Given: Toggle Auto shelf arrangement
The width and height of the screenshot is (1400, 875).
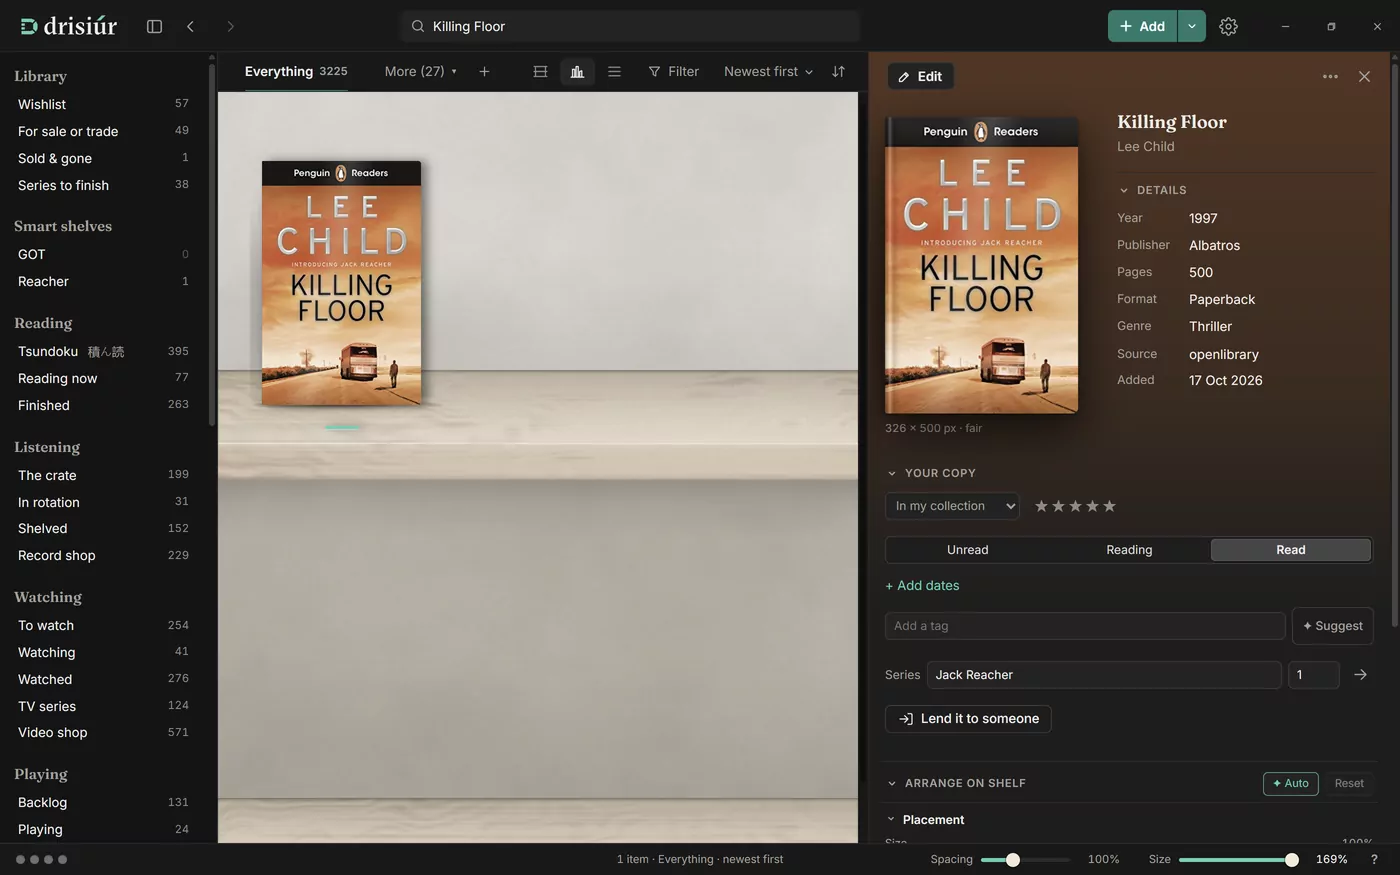Looking at the screenshot, I should click(x=1290, y=783).
